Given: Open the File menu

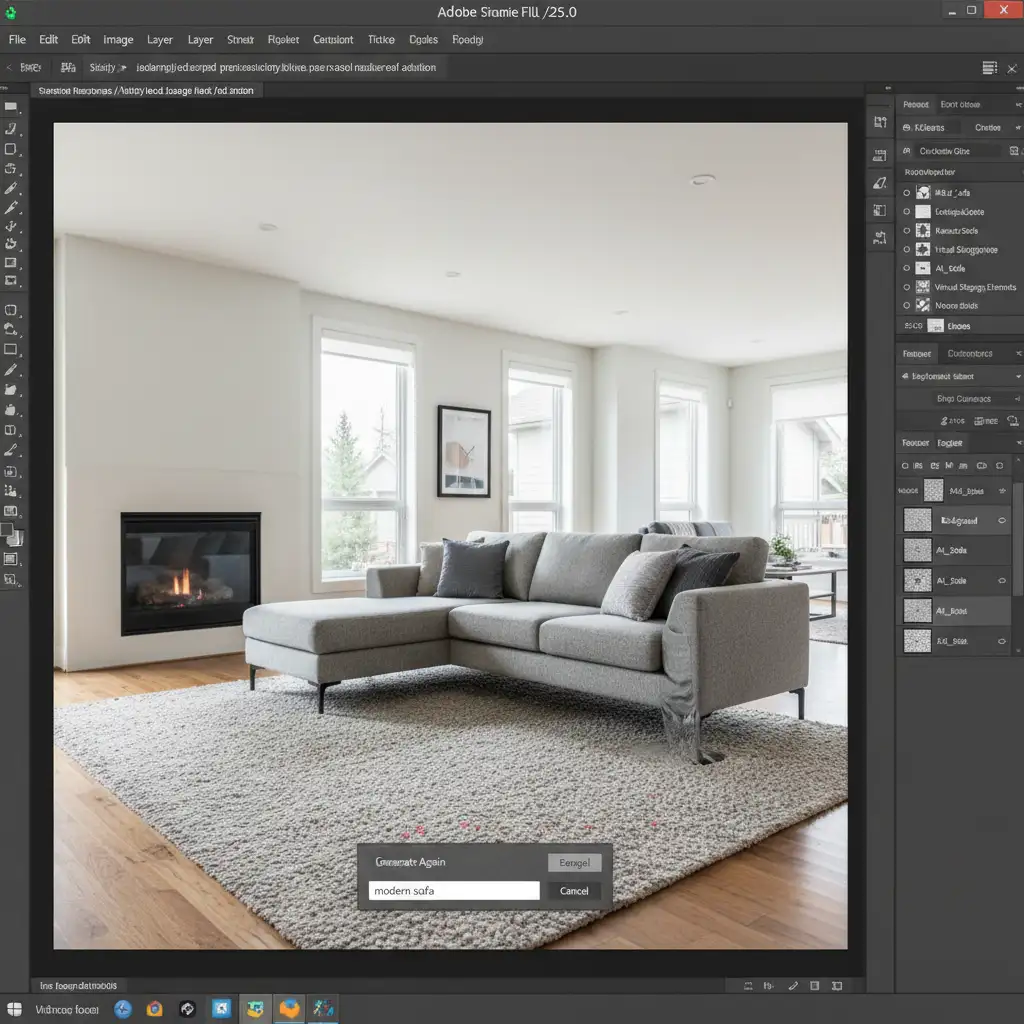Looking at the screenshot, I should click(17, 40).
